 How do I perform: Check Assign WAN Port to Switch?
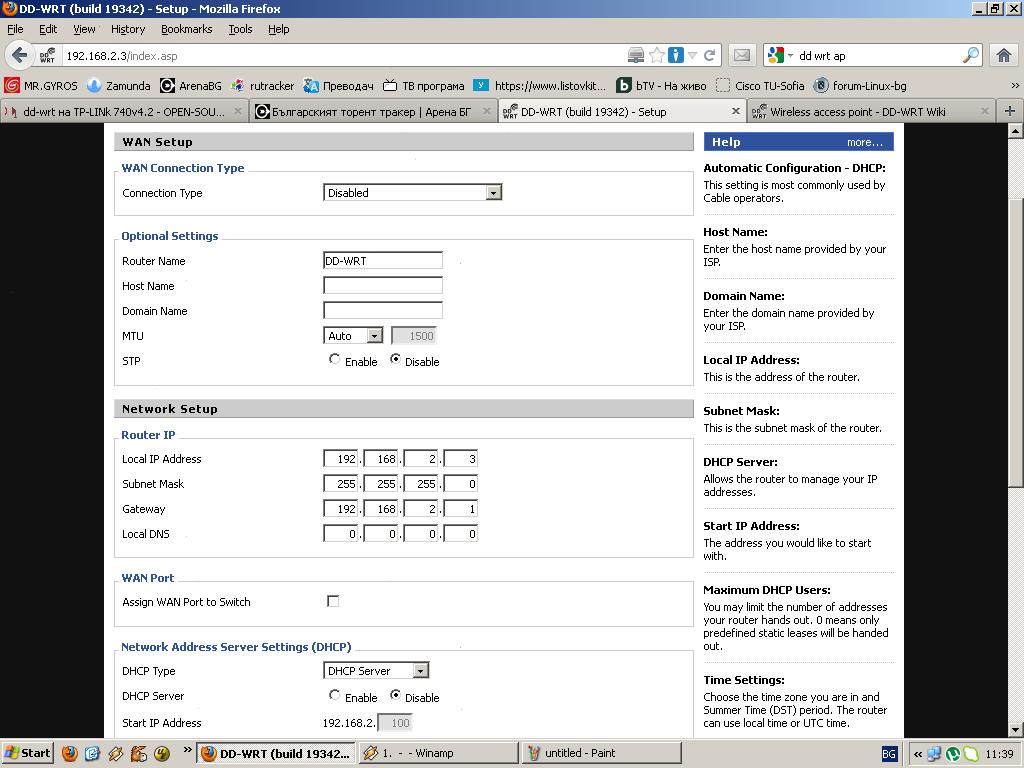[x=333, y=601]
